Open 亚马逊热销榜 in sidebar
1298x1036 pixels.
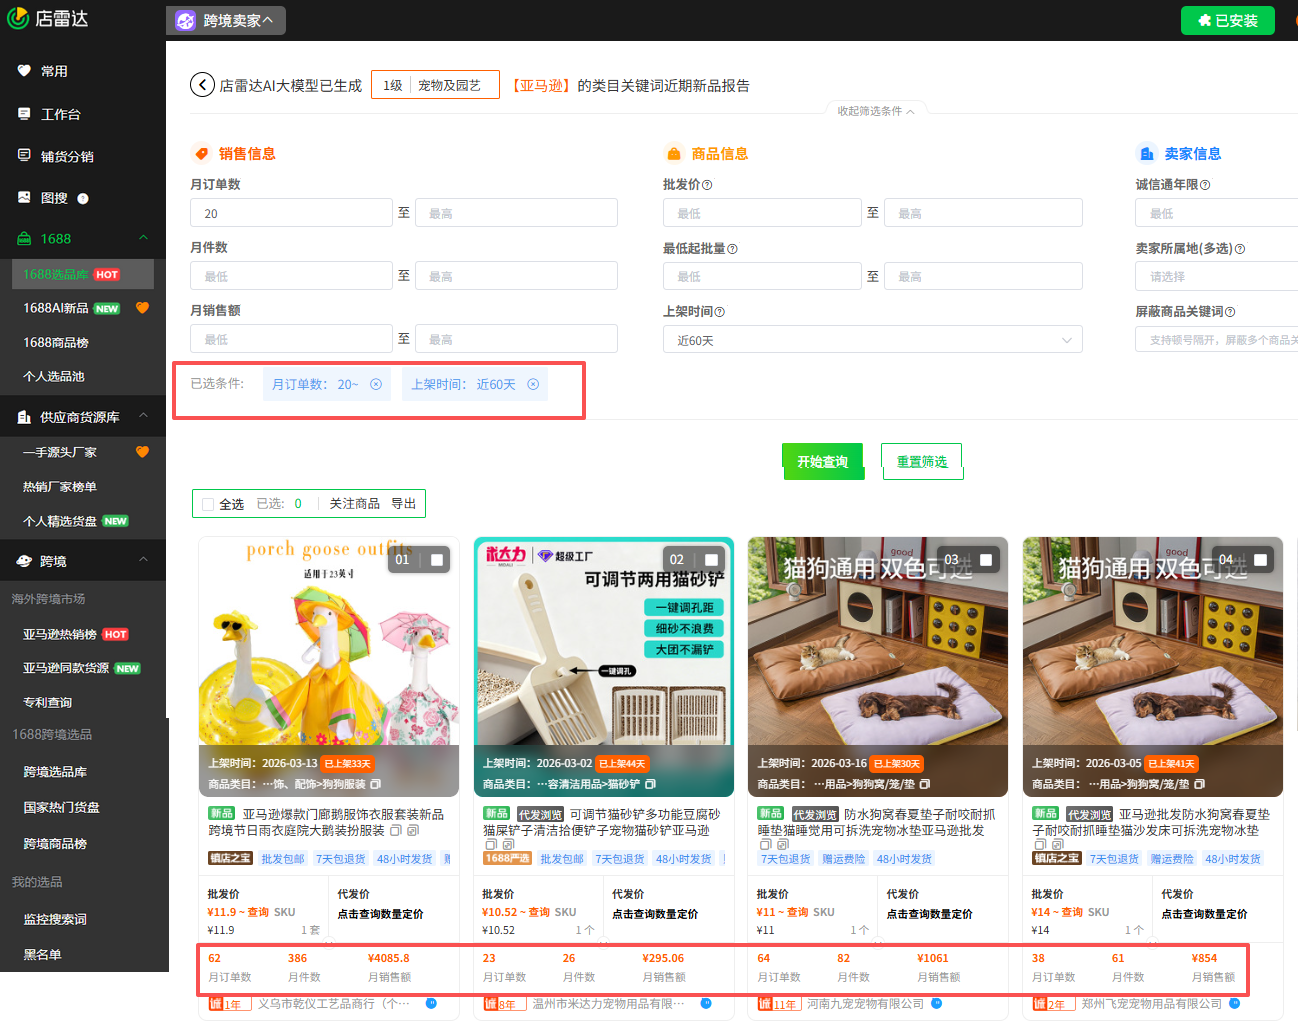(x=60, y=634)
